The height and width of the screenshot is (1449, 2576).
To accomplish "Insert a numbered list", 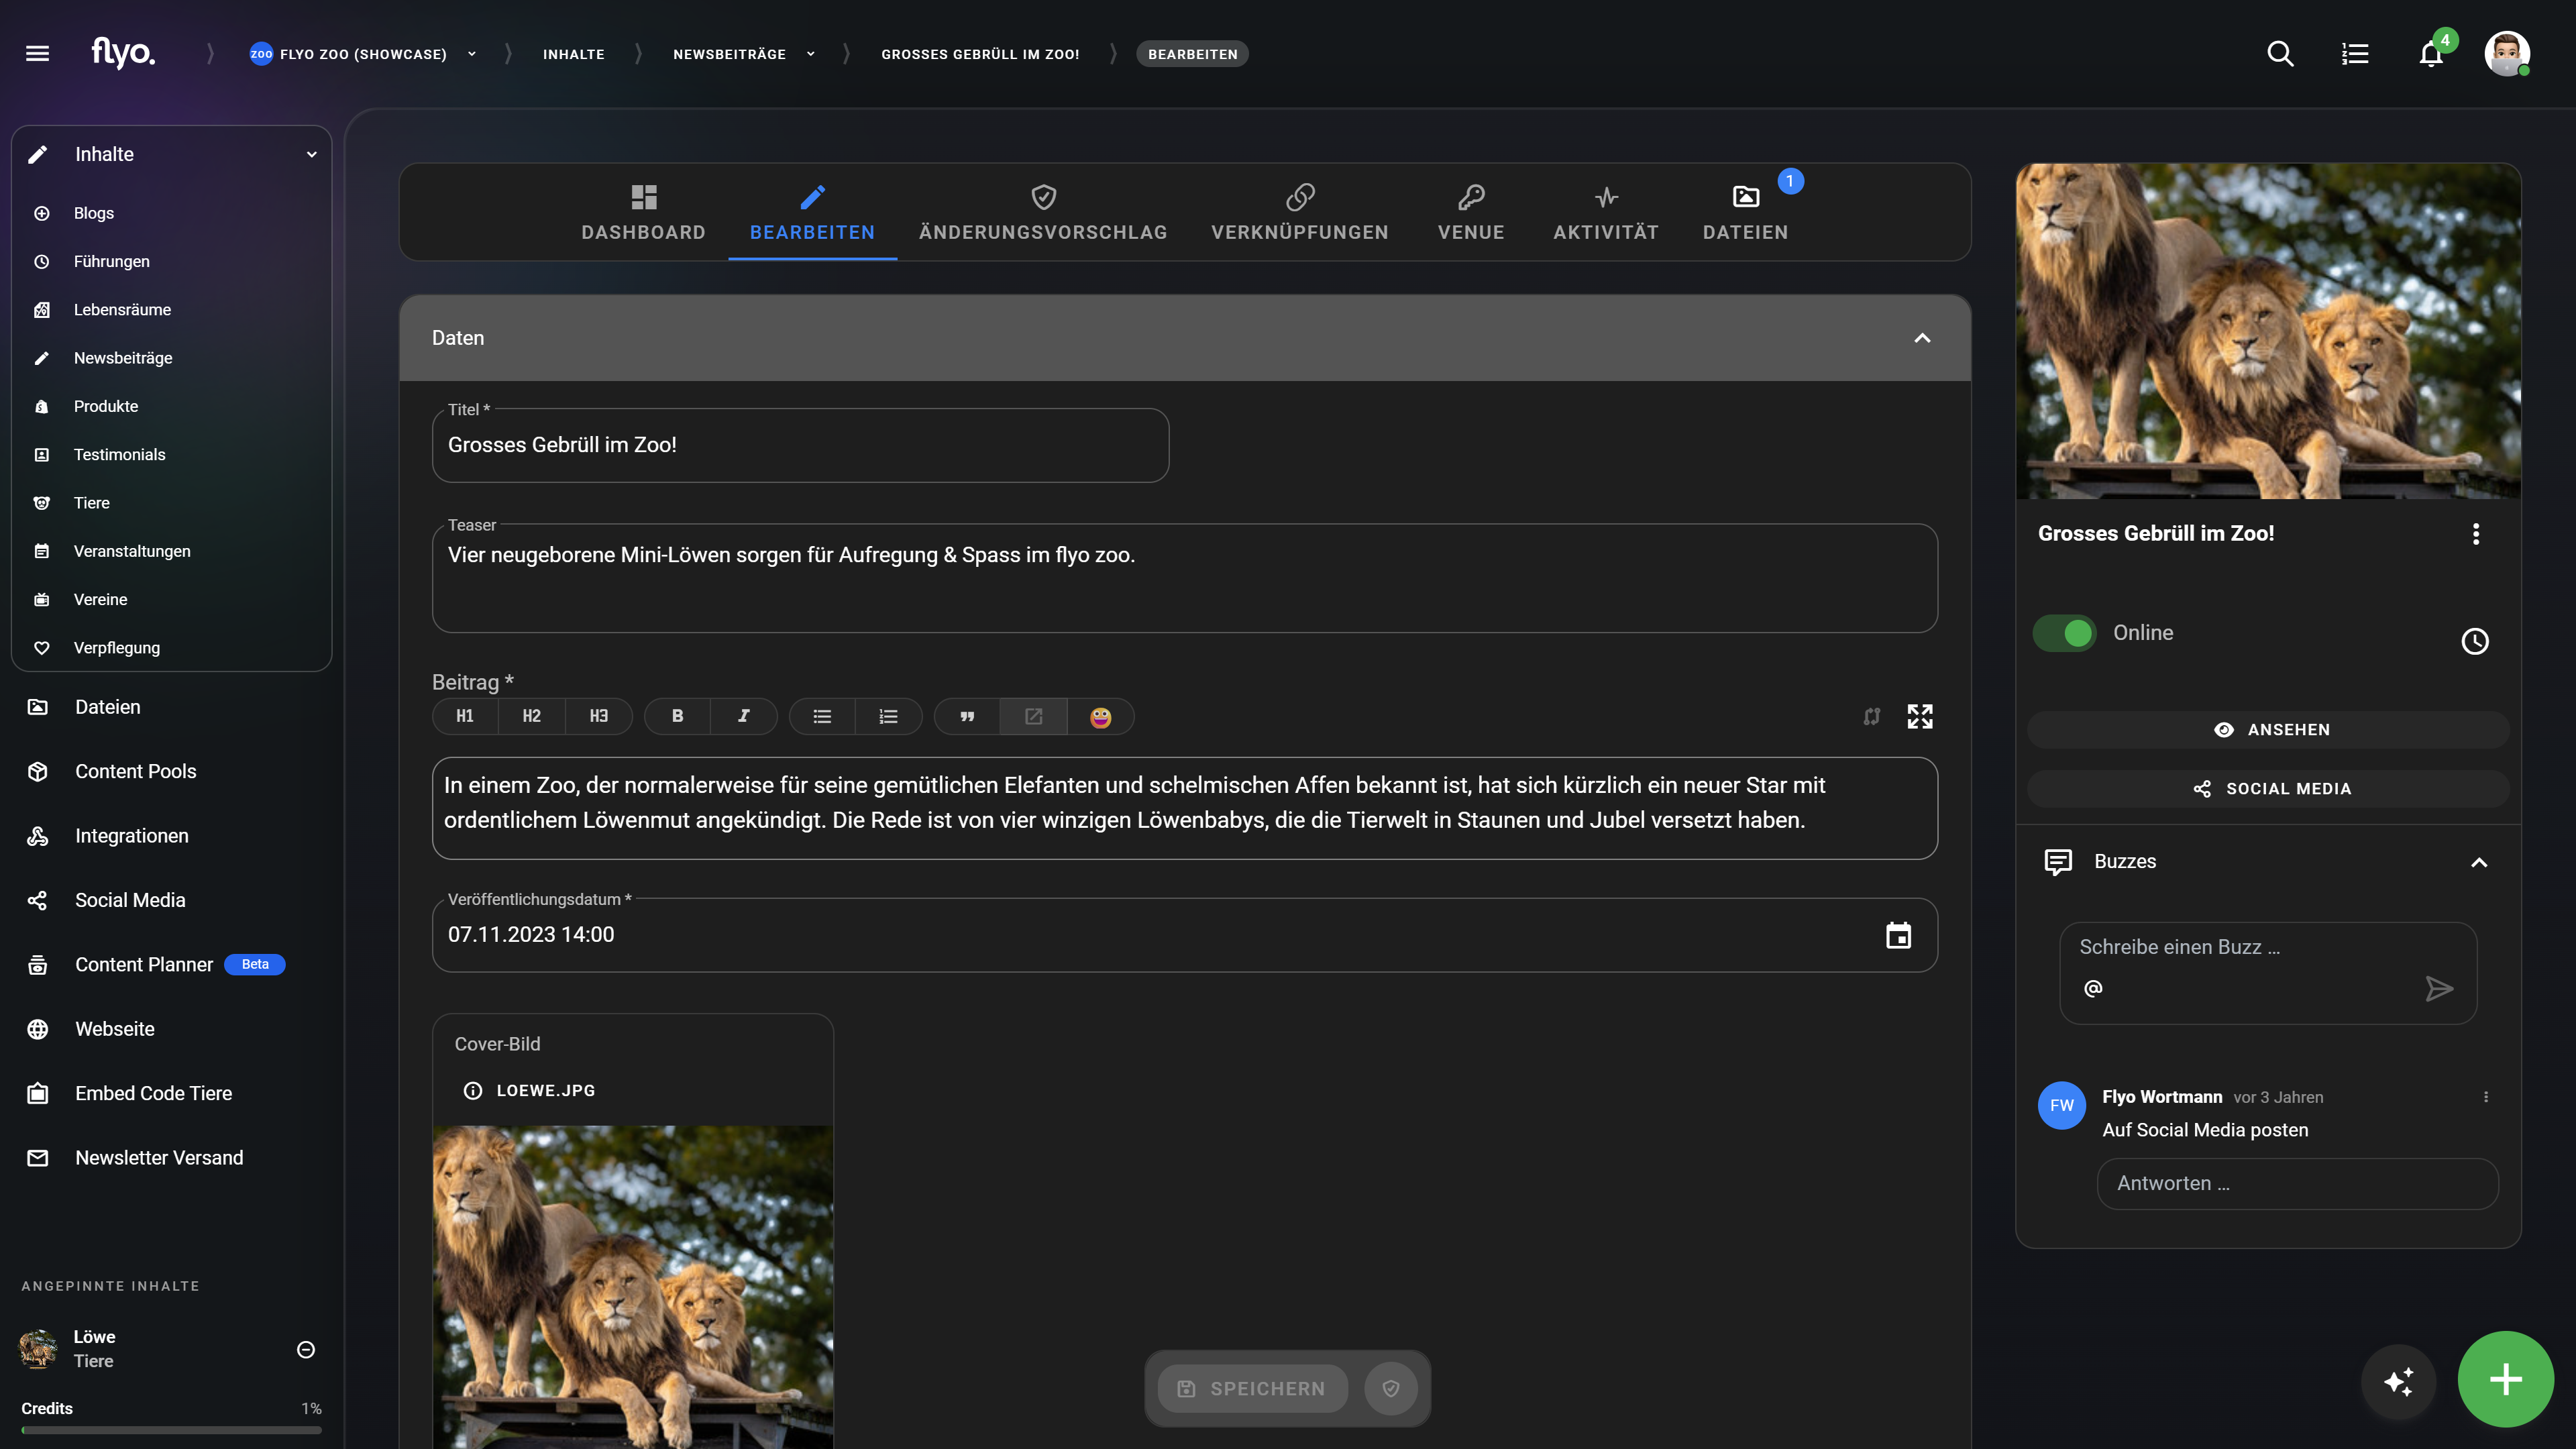I will (x=888, y=716).
